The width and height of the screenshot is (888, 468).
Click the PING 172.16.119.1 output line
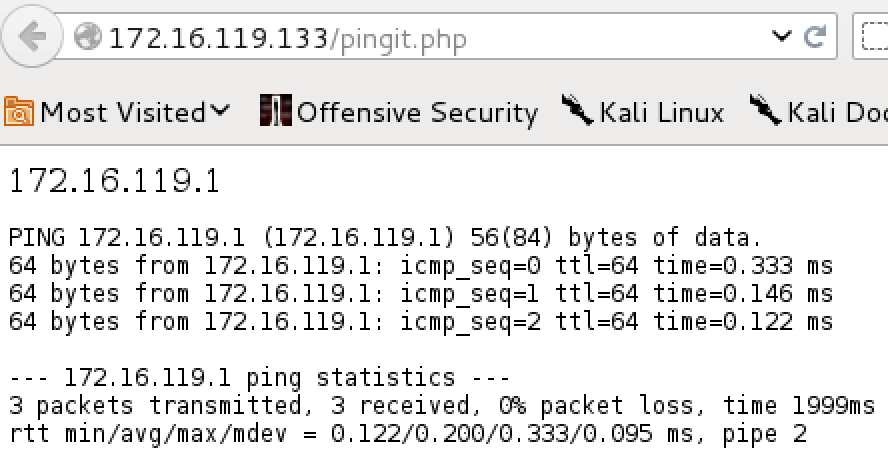(386, 237)
